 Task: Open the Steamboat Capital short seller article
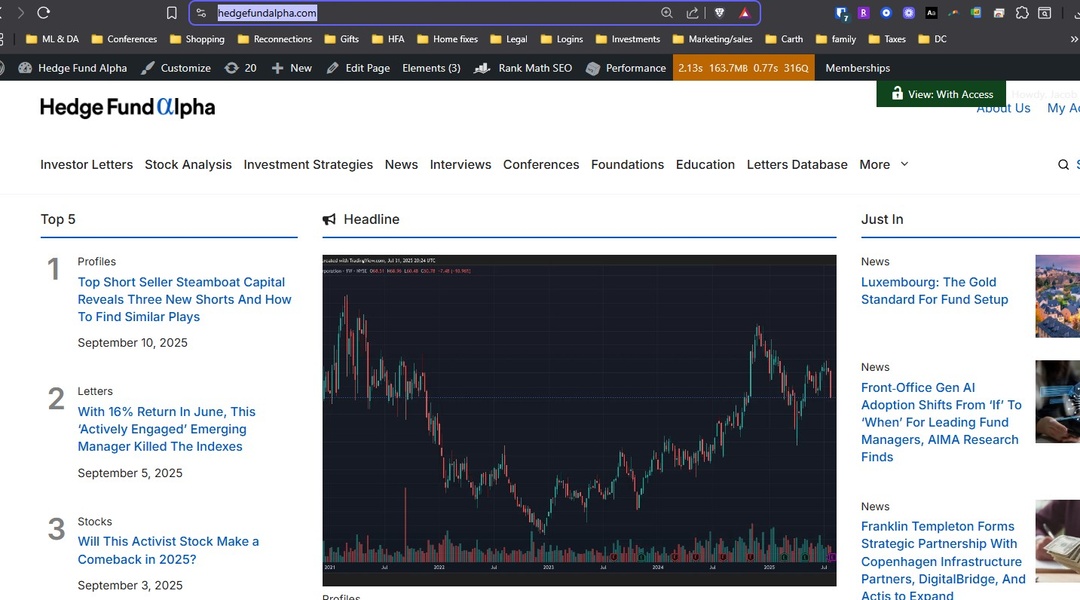pos(184,299)
